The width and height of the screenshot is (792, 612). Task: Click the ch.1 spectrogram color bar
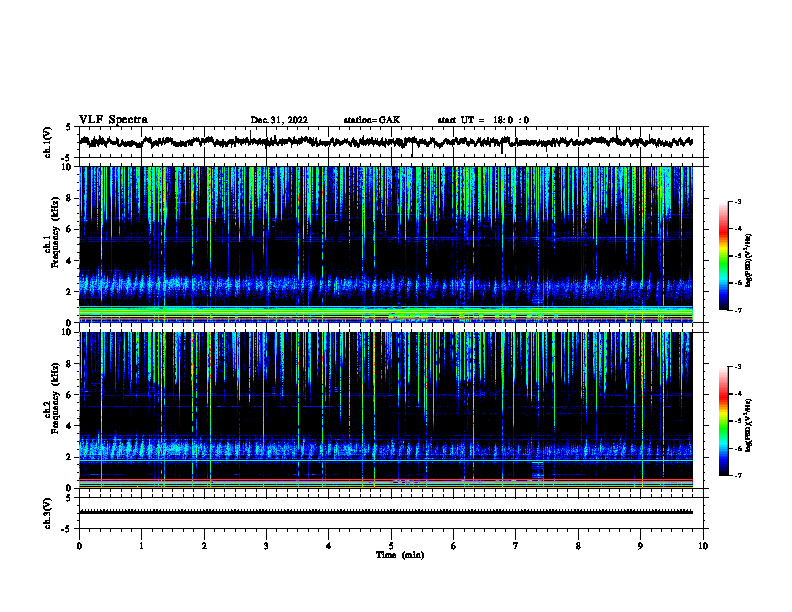(x=723, y=256)
